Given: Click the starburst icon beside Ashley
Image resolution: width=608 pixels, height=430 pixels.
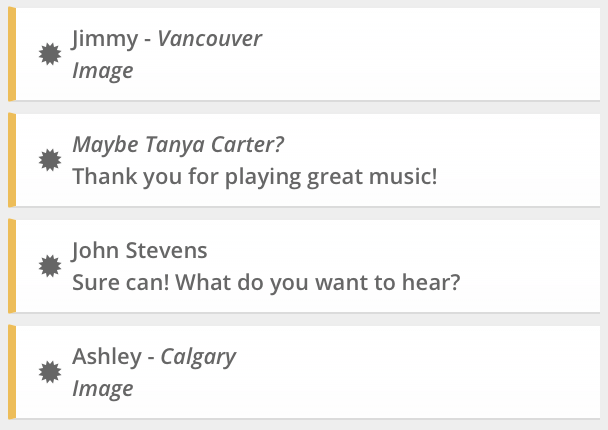Looking at the screenshot, I should [x=50, y=372].
